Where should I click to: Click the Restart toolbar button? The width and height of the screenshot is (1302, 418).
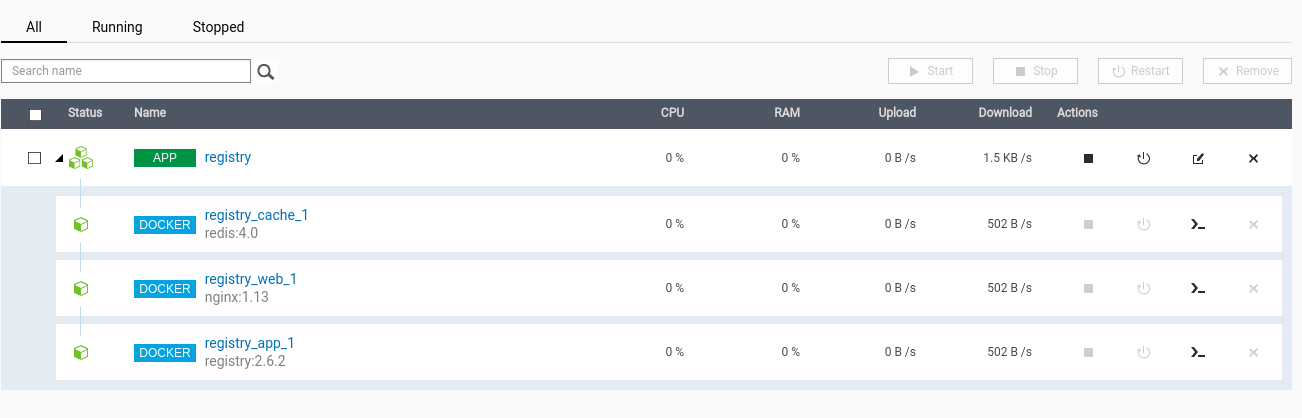tap(1140, 71)
